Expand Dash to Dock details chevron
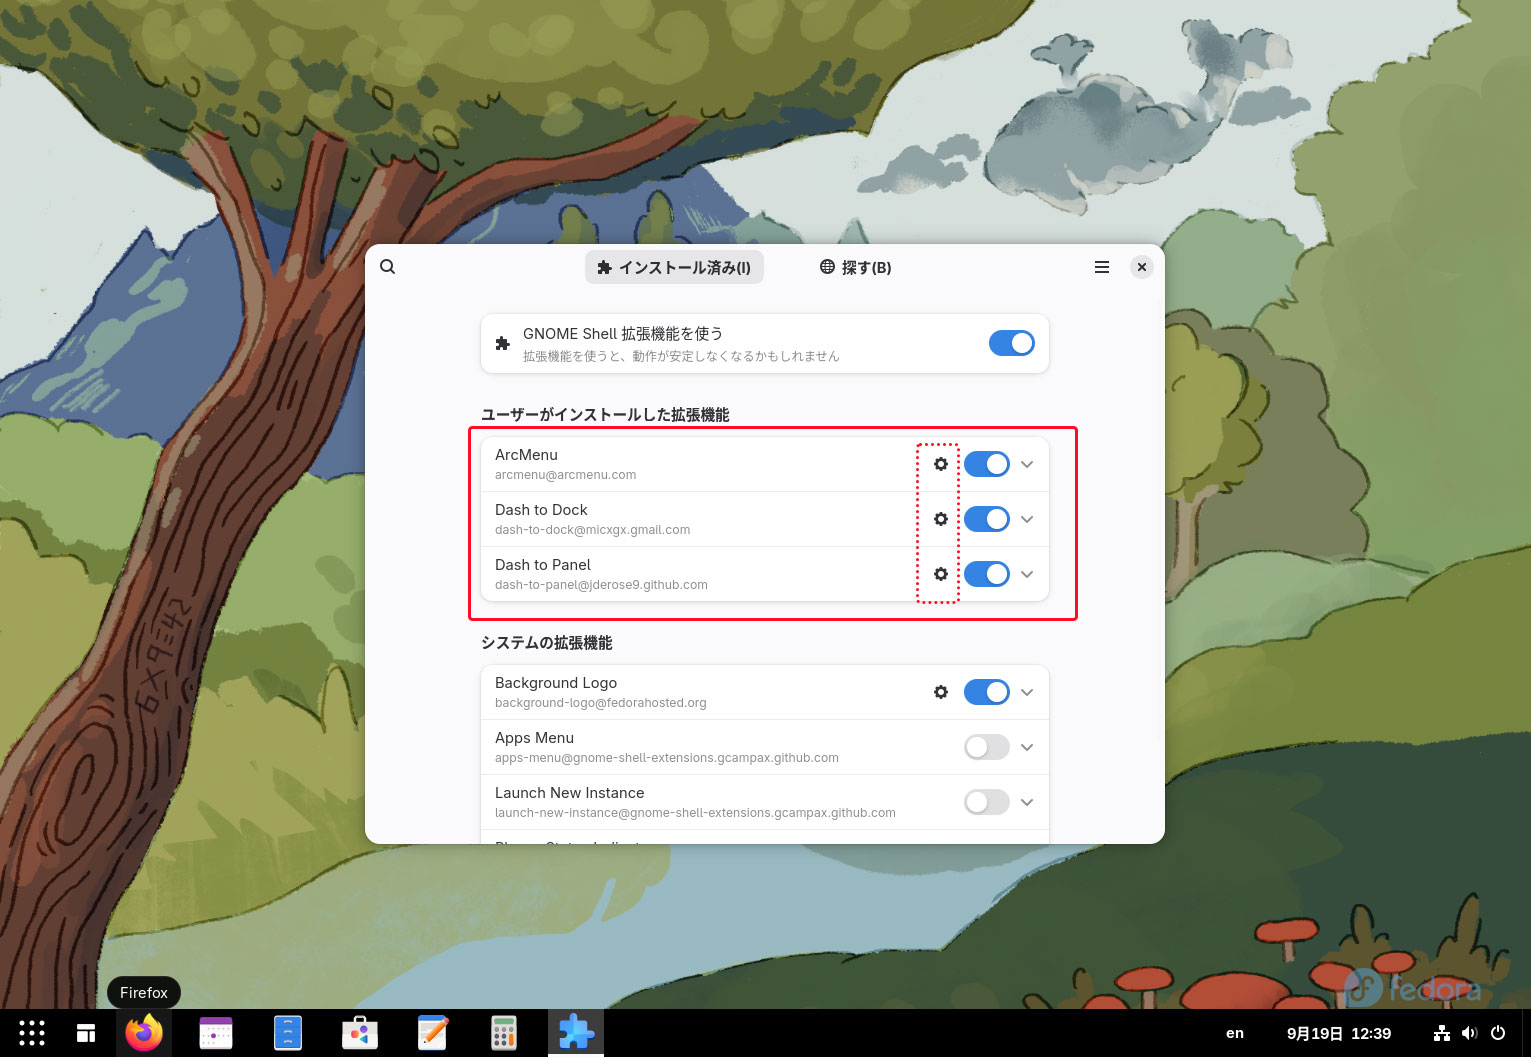 (1027, 519)
